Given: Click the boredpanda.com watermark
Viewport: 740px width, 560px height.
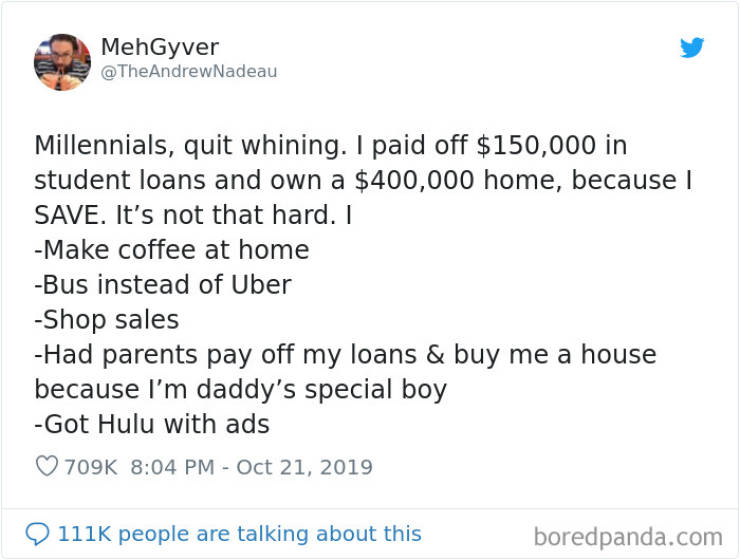Looking at the screenshot, I should pos(627,536).
